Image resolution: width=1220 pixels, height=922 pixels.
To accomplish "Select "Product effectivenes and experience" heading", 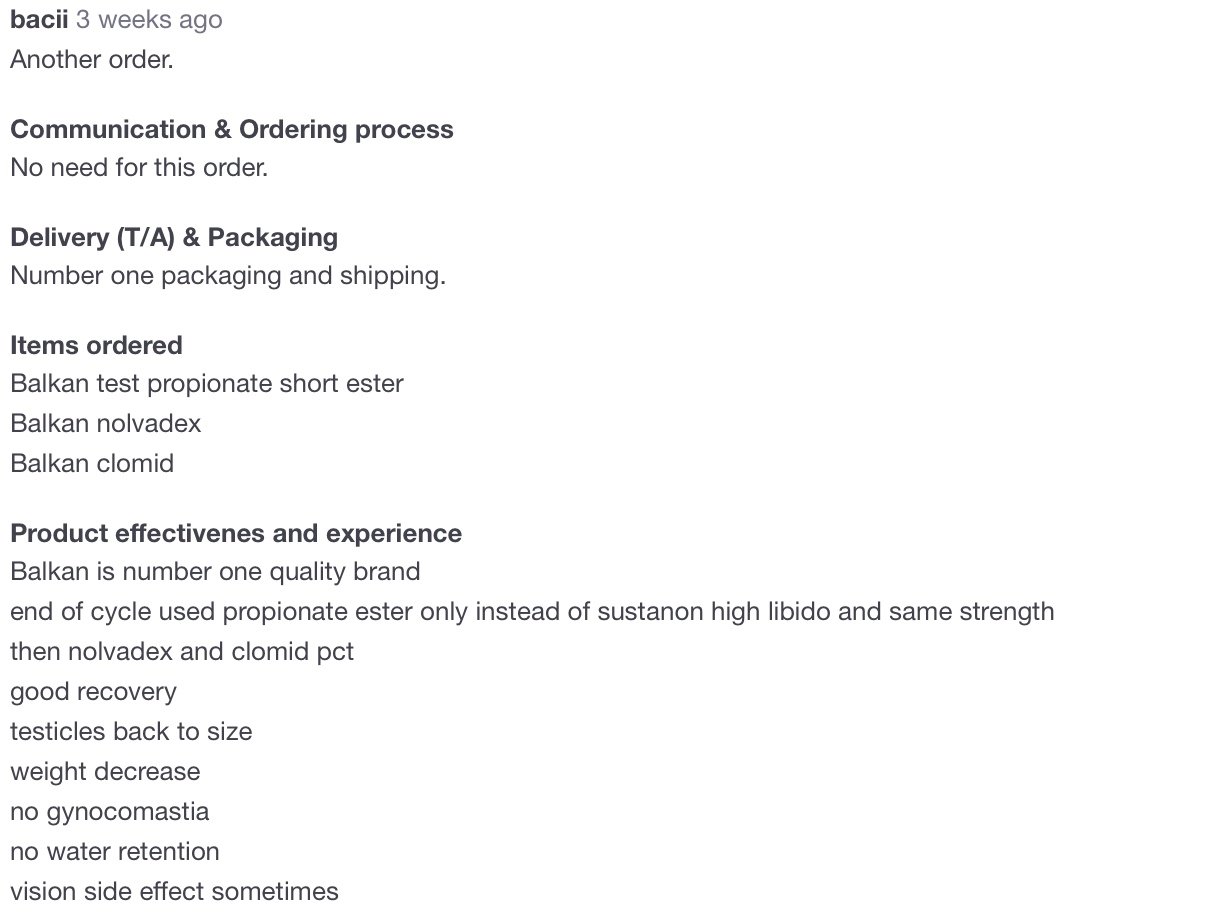I will click(236, 534).
